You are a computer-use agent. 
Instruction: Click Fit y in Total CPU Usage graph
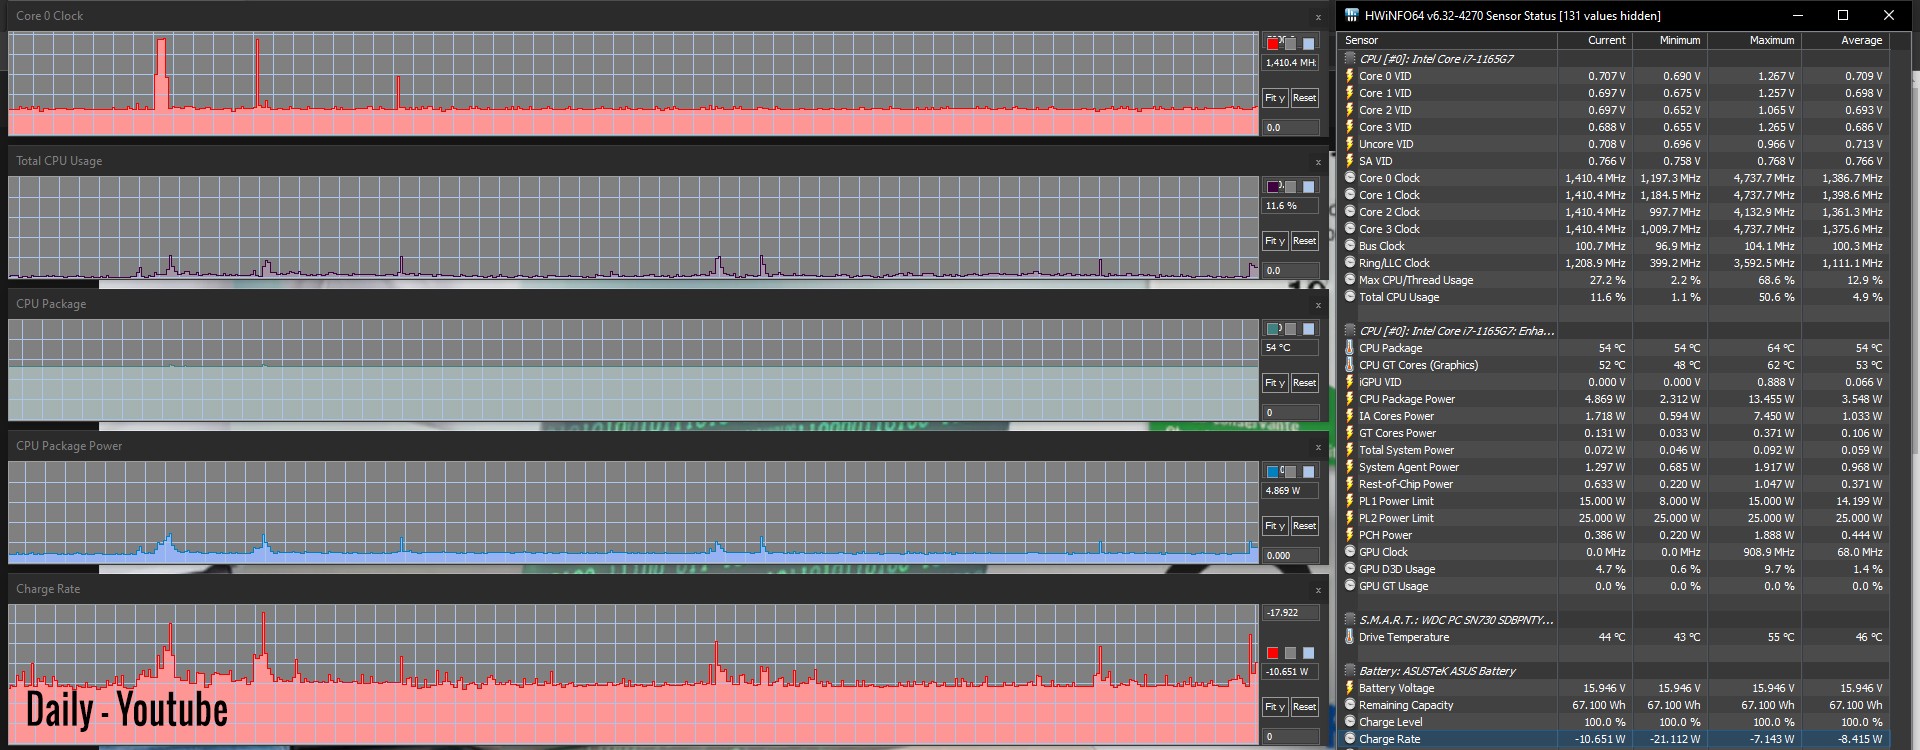[1274, 241]
